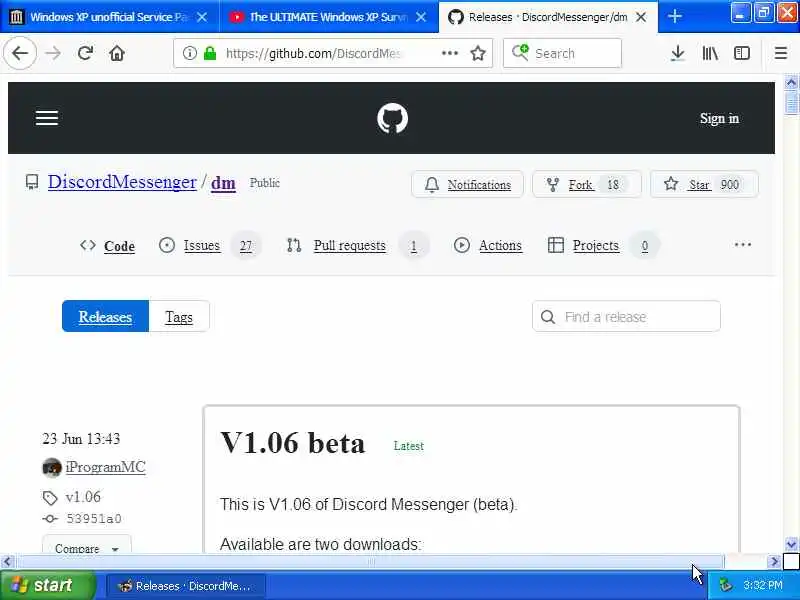Image resolution: width=800 pixels, height=600 pixels.
Task: Click the GitHub Octocat logo
Action: pyautogui.click(x=392, y=118)
